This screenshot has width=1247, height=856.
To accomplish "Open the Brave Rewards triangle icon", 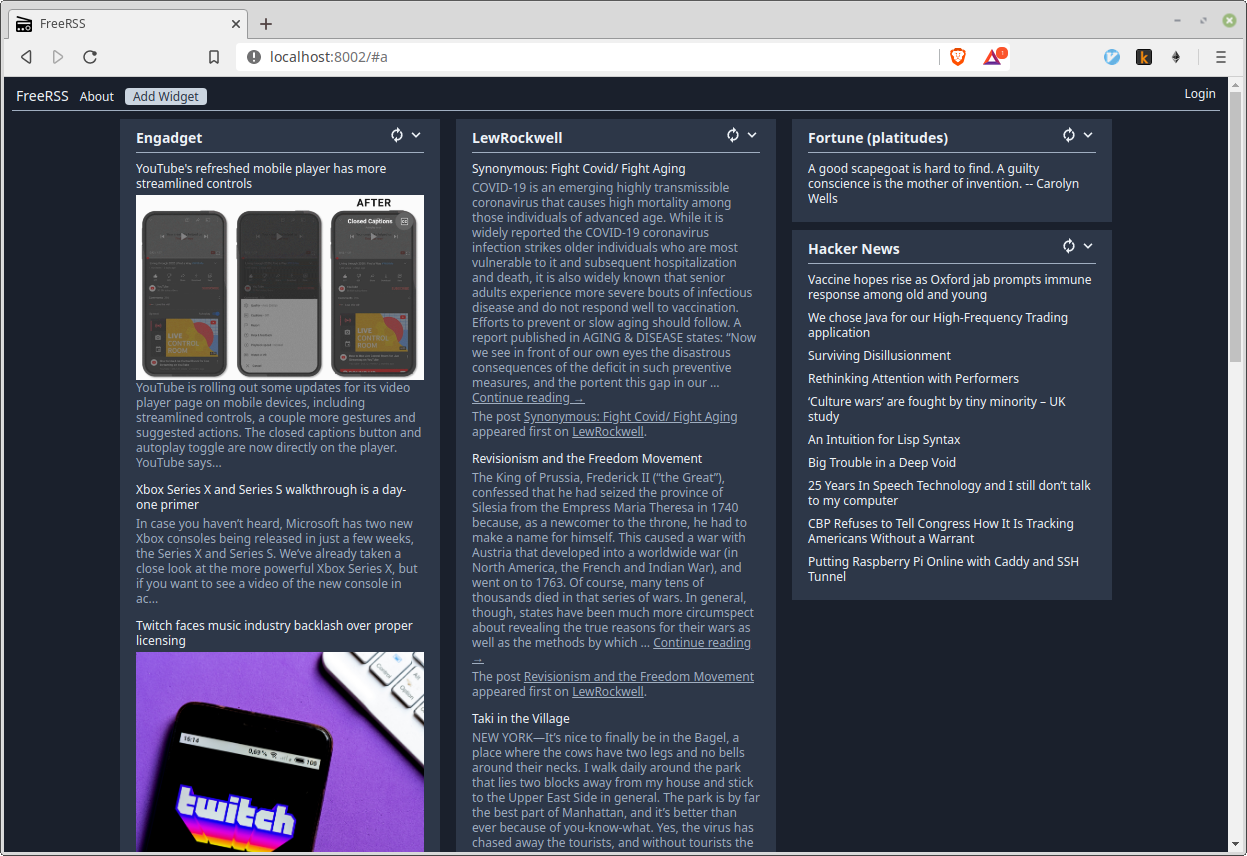I will (993, 57).
